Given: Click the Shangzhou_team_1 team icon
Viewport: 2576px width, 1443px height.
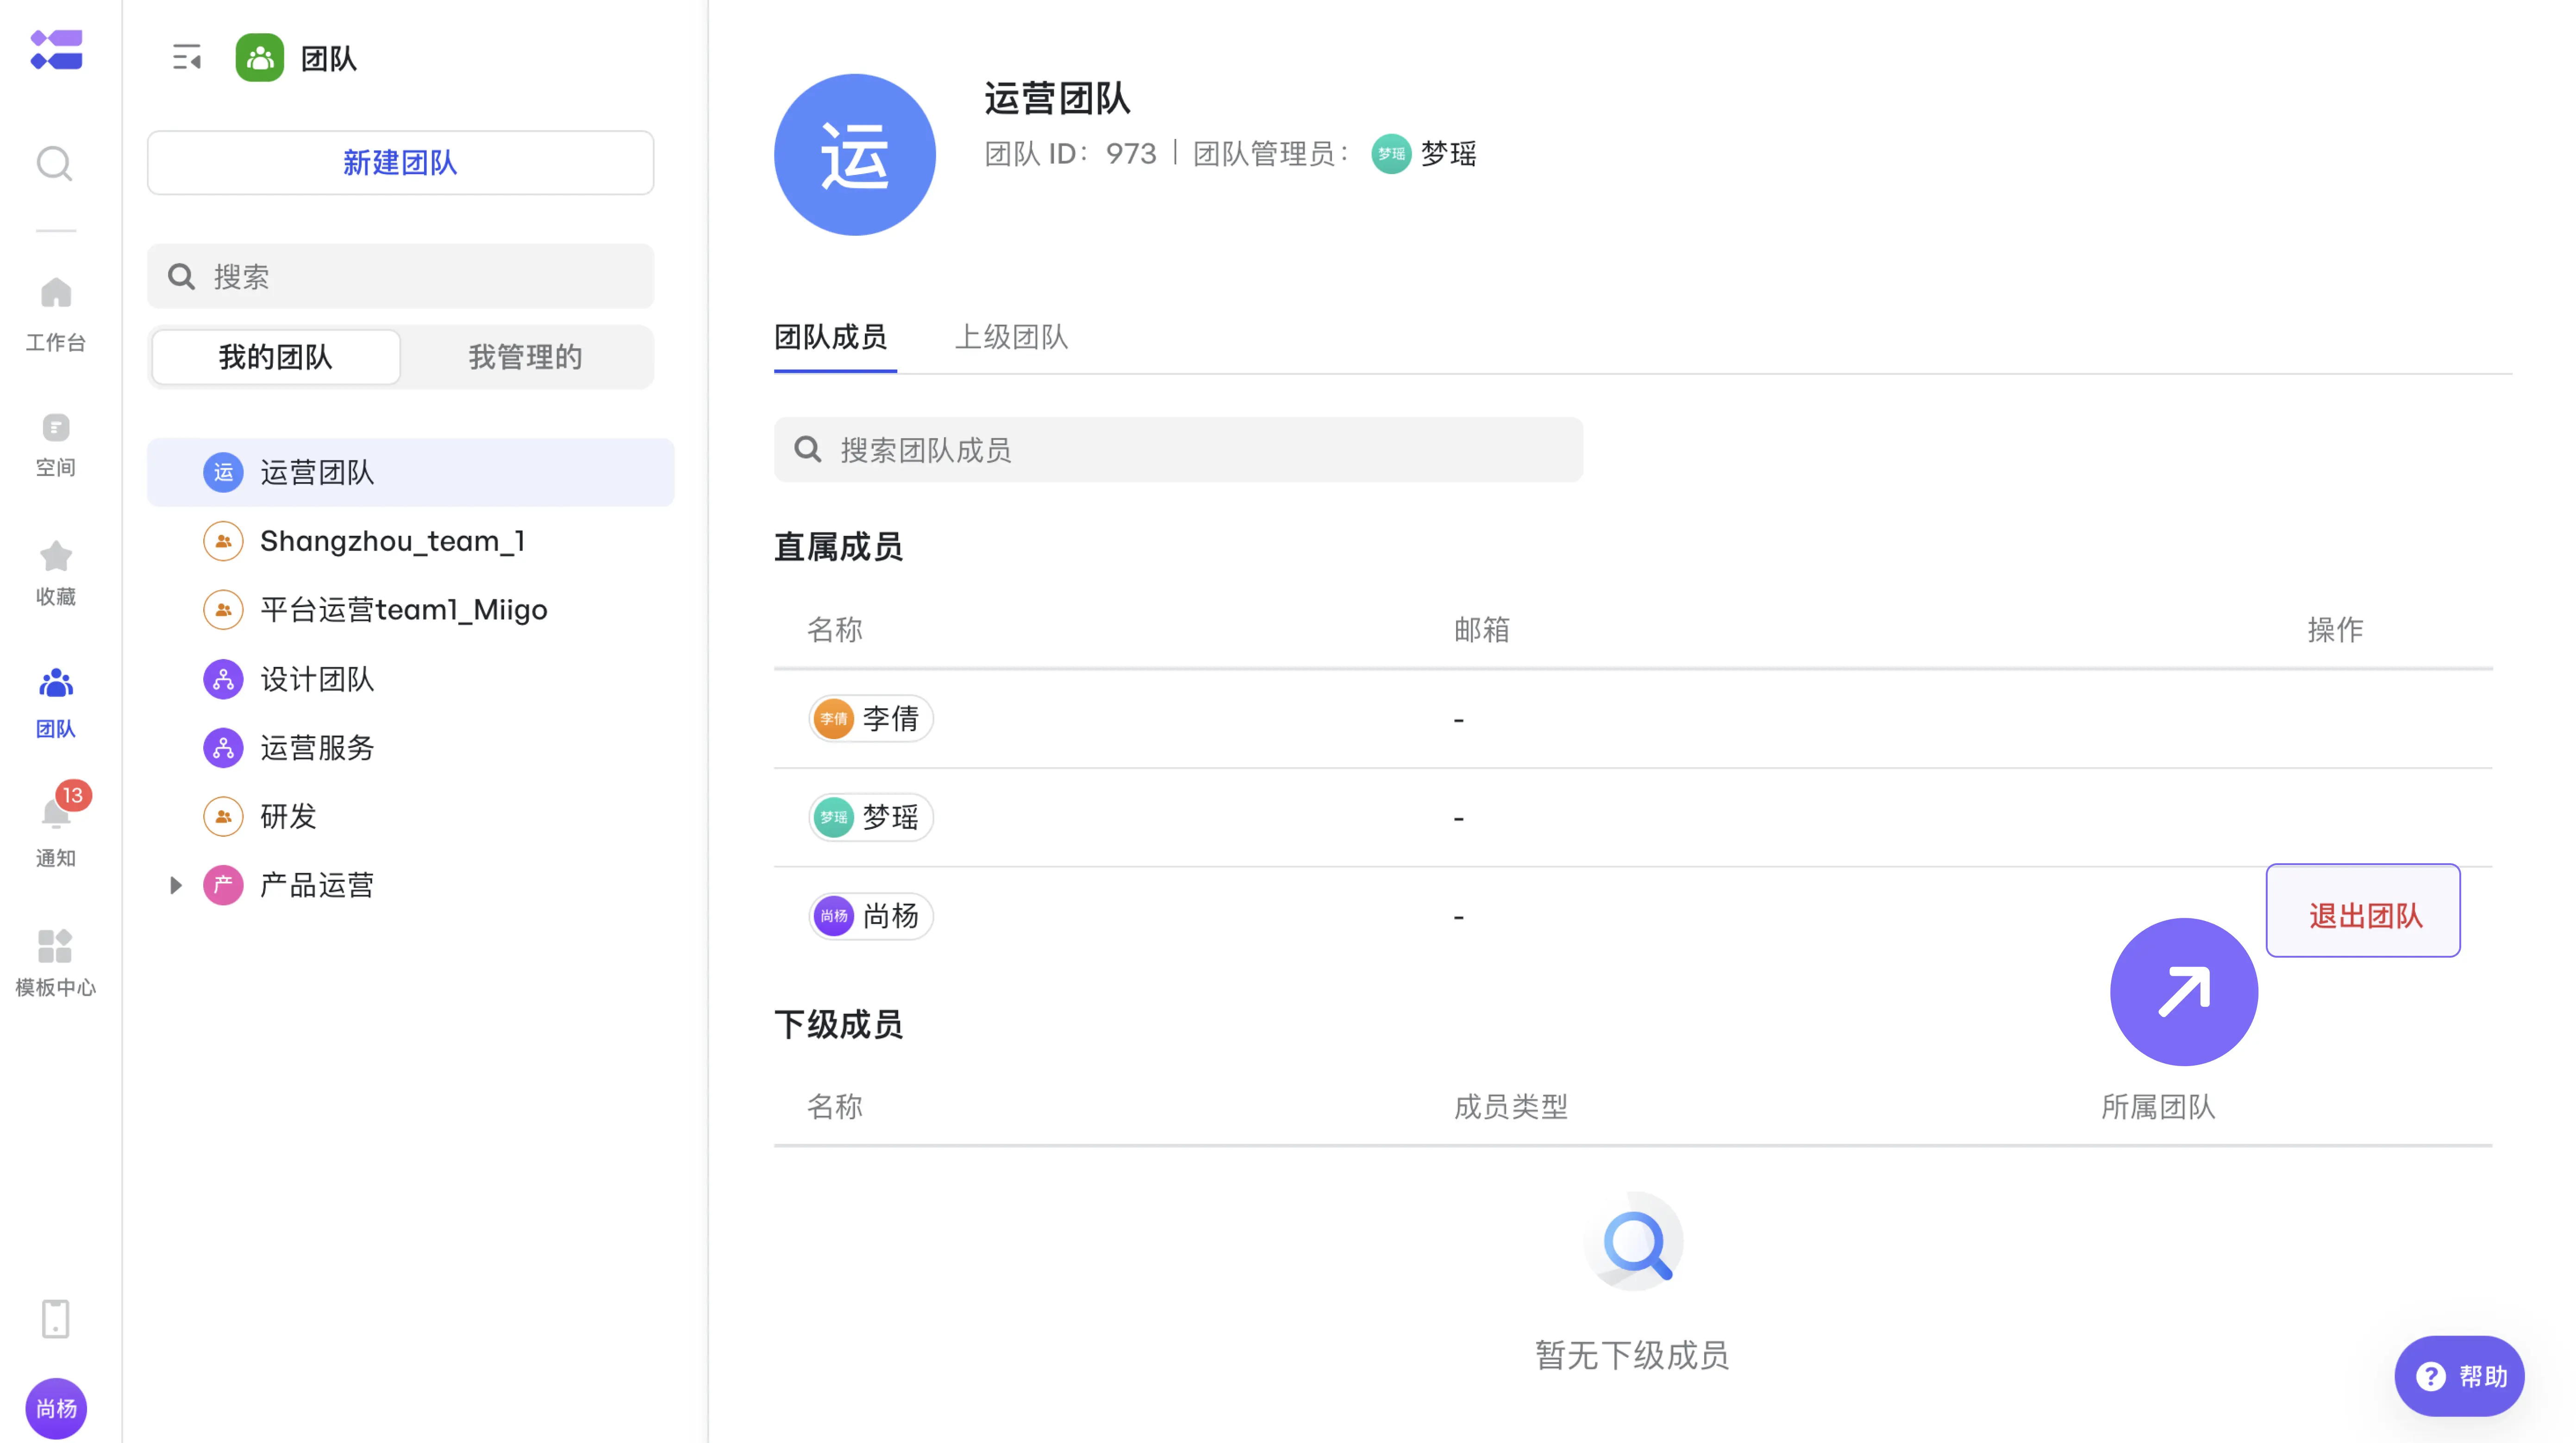Looking at the screenshot, I should click(223, 541).
